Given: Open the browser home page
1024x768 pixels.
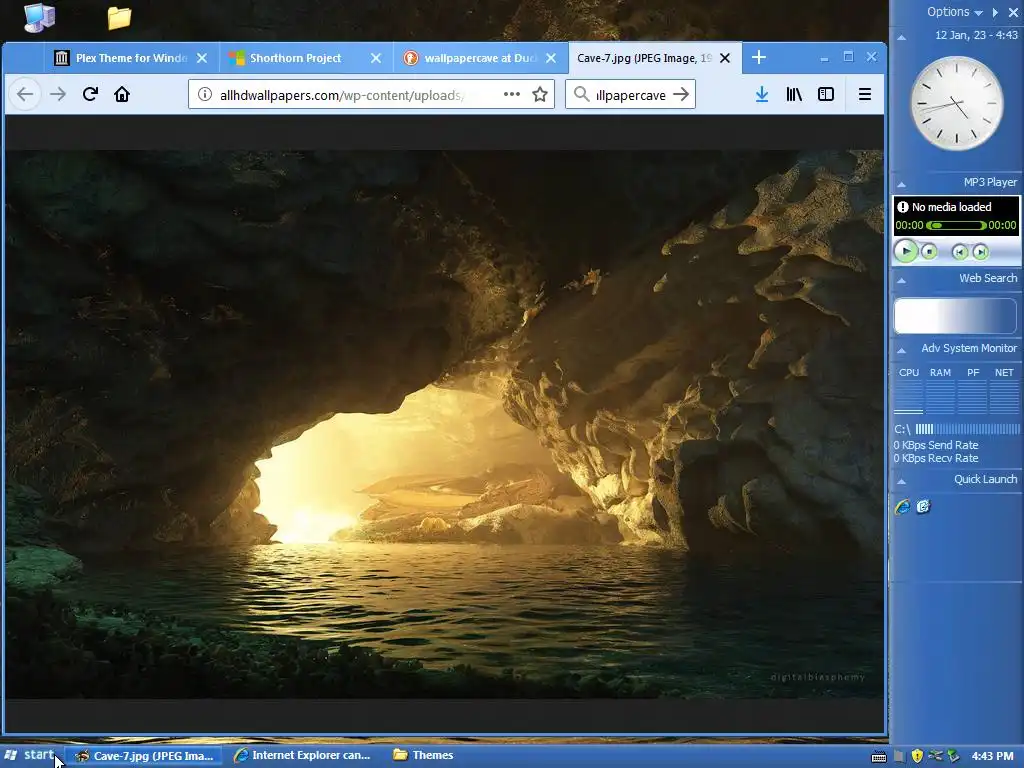Looking at the screenshot, I should pos(121,95).
